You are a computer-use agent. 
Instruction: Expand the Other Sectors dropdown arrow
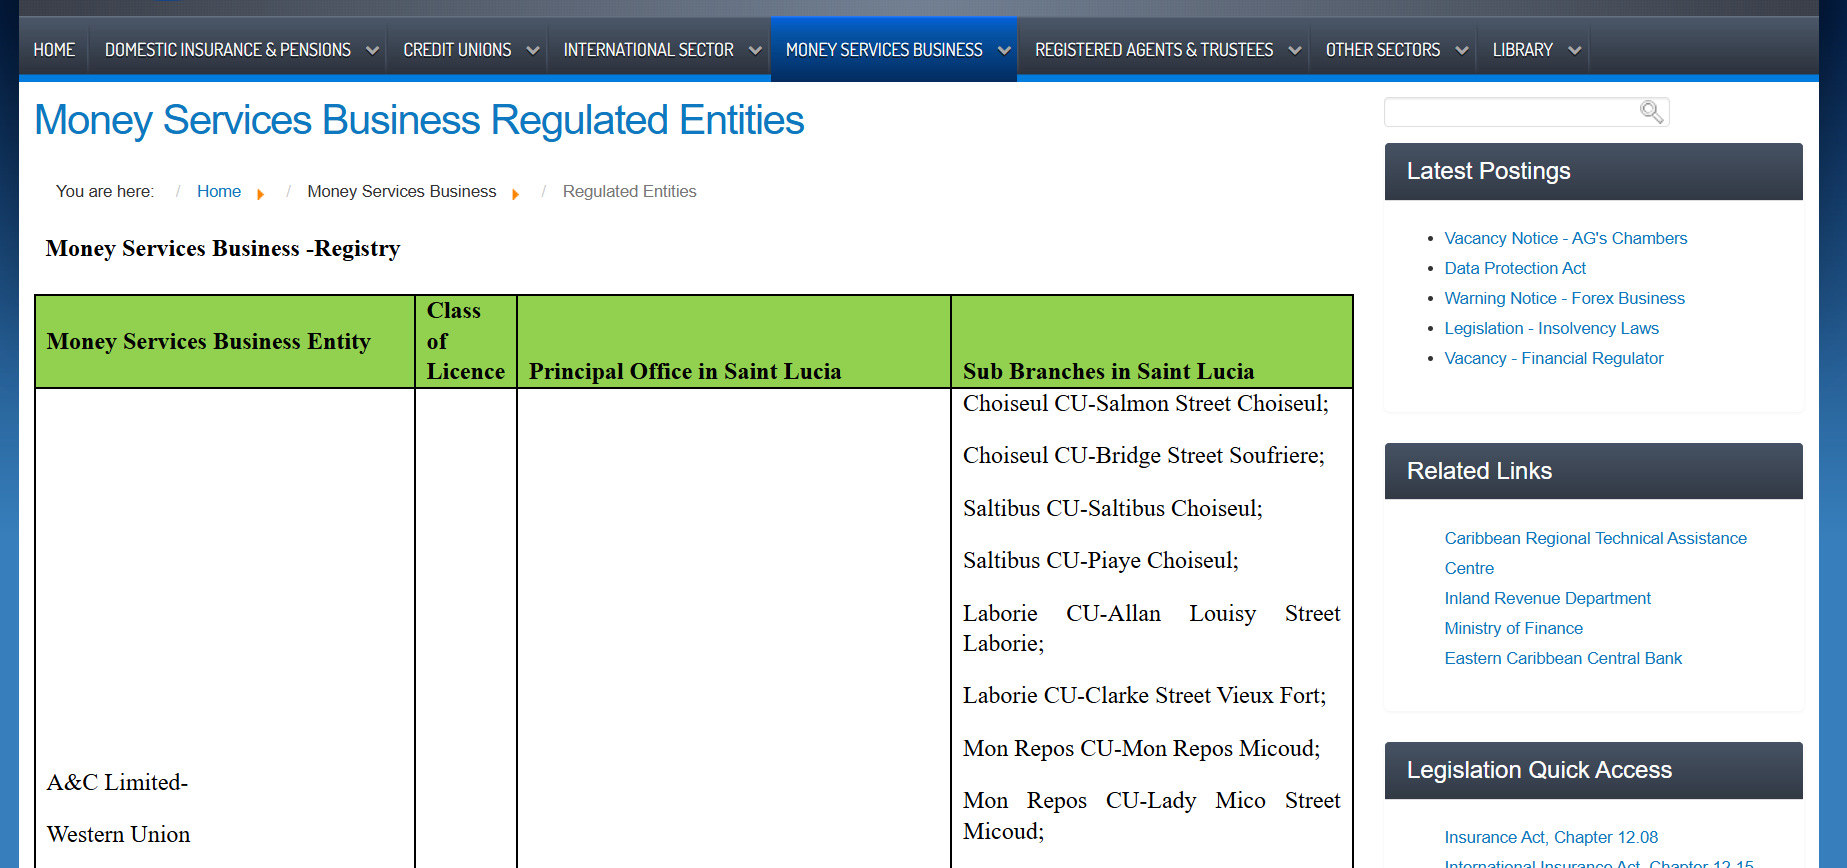(1462, 50)
